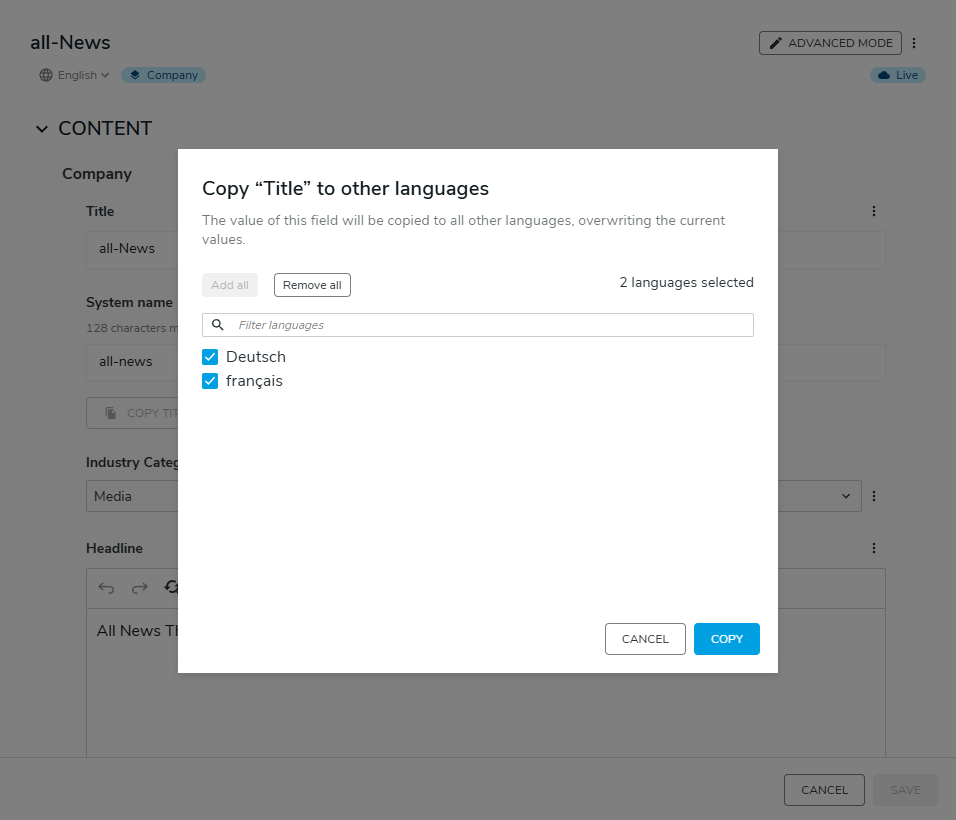Open the Headline field options icon

(x=874, y=548)
